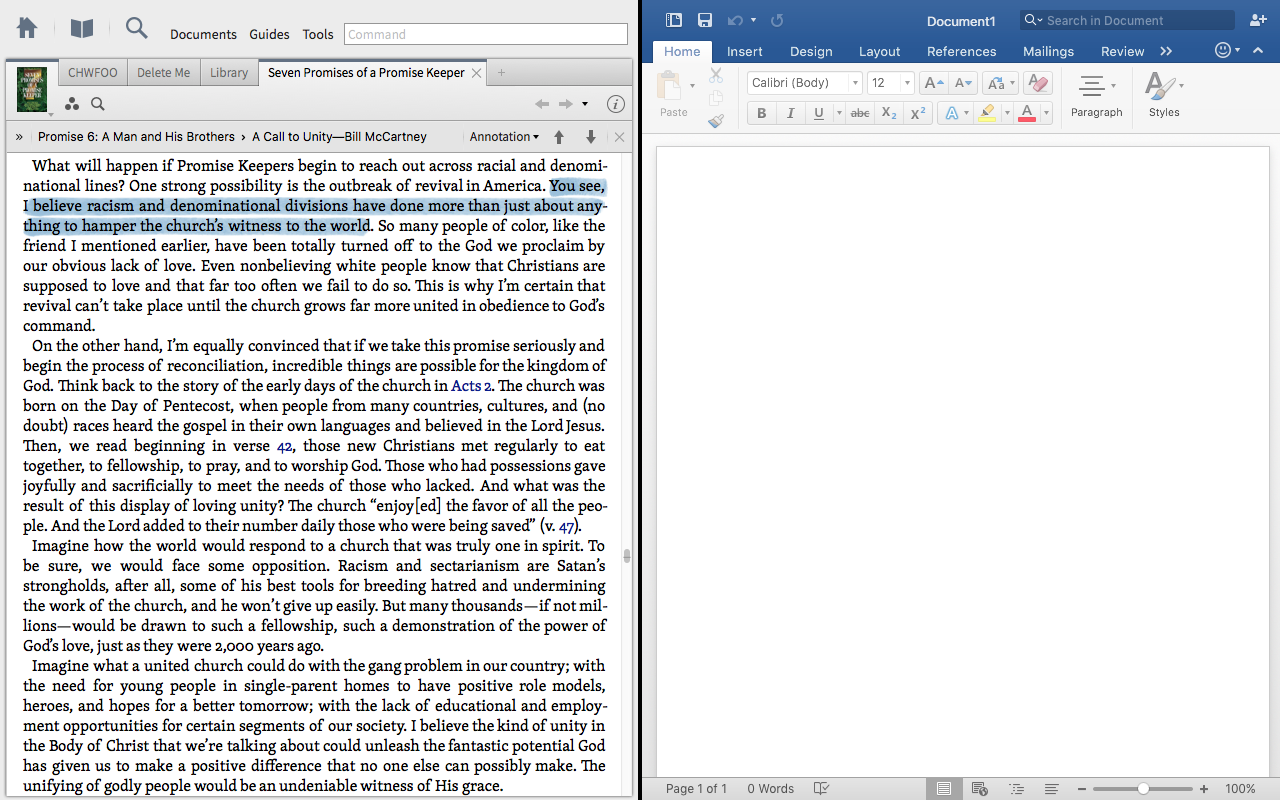
Task: Switch to the References ribbon tab
Action: (961, 51)
